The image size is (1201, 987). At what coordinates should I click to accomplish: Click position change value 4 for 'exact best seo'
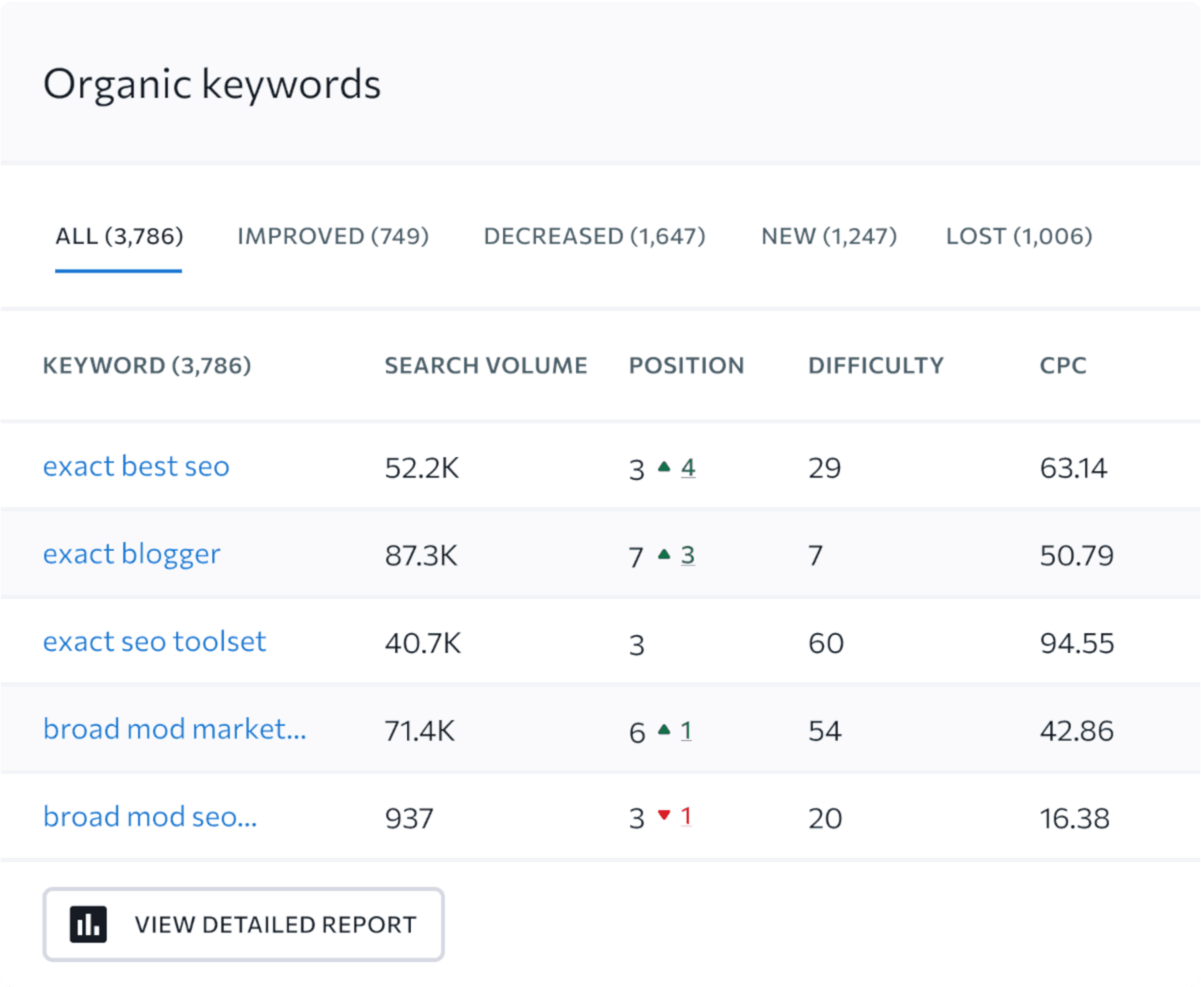click(688, 467)
